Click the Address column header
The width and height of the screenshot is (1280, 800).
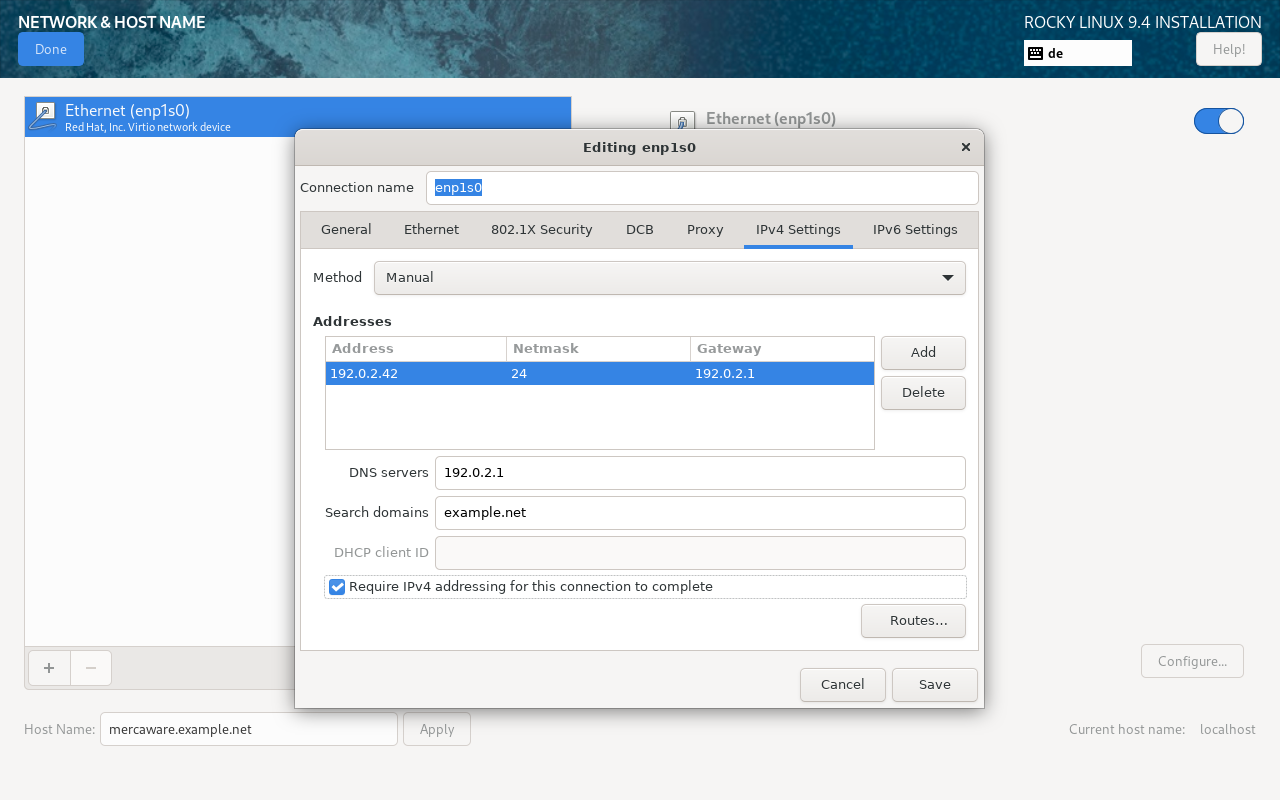[x=416, y=349]
